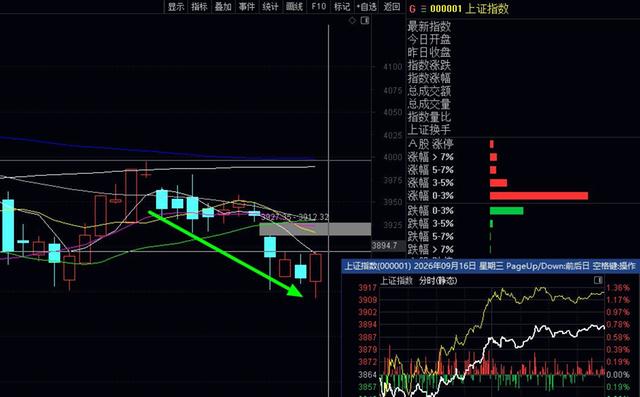Click the 涨幅 3-5% label
This screenshot has height=397, width=640.
(431, 183)
